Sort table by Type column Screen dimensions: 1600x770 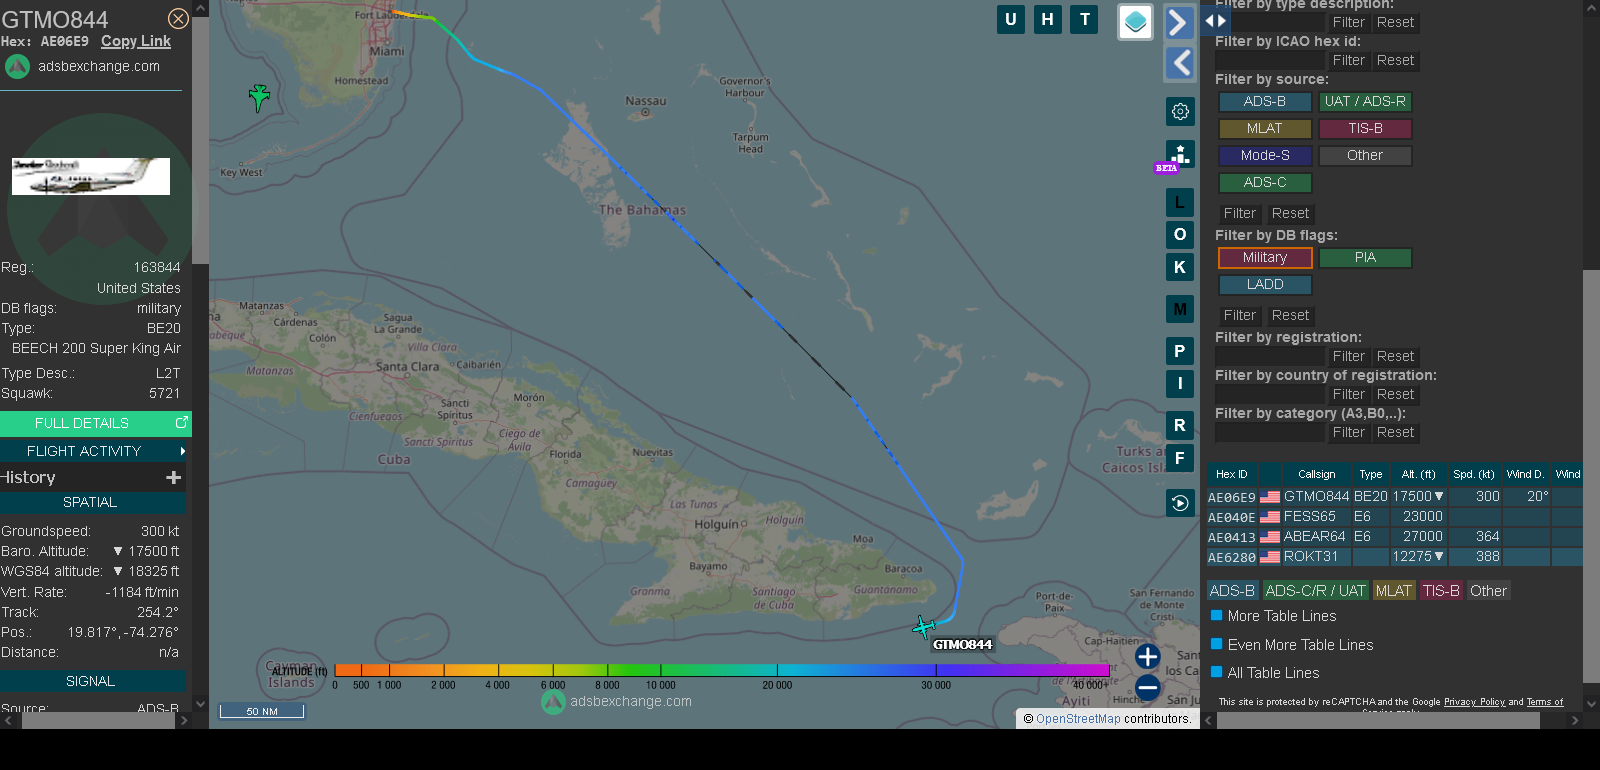point(1371,475)
